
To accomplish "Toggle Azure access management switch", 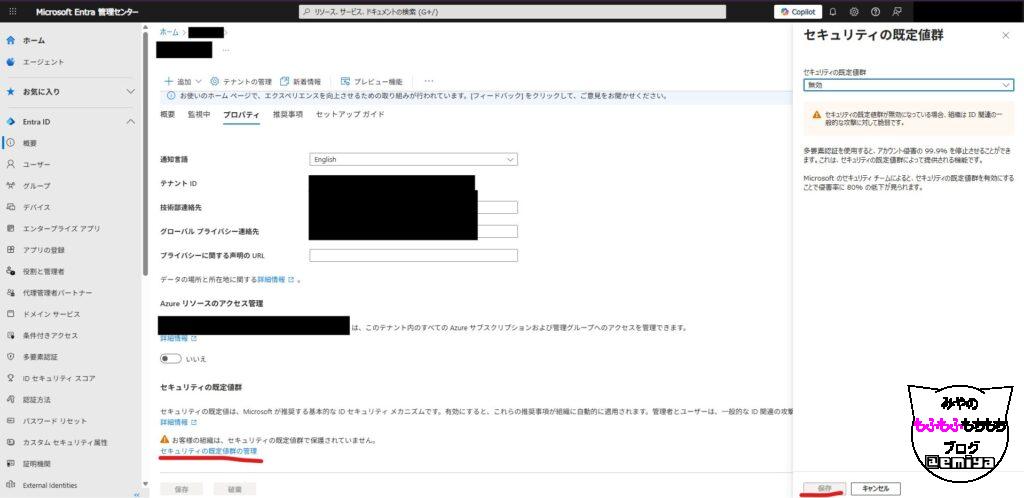I will point(170,359).
